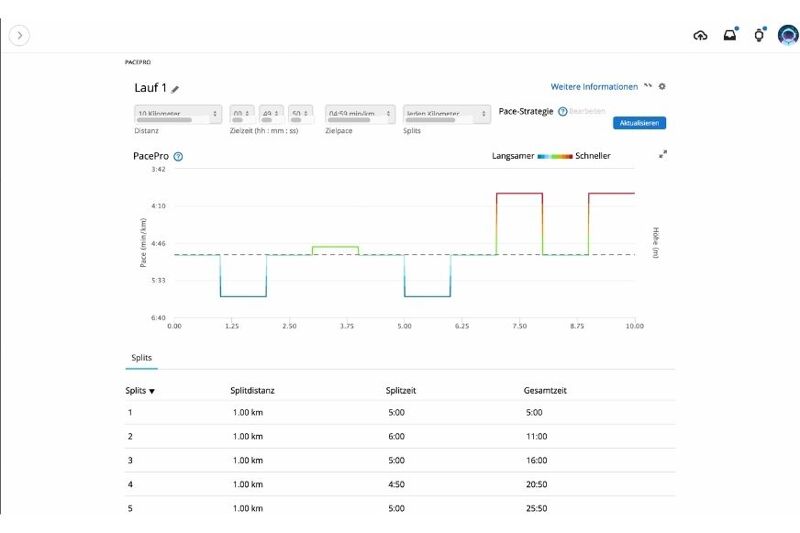Adjust the Zielzeit hours stepper
Screen dimensions: 800x533
click(x=242, y=115)
